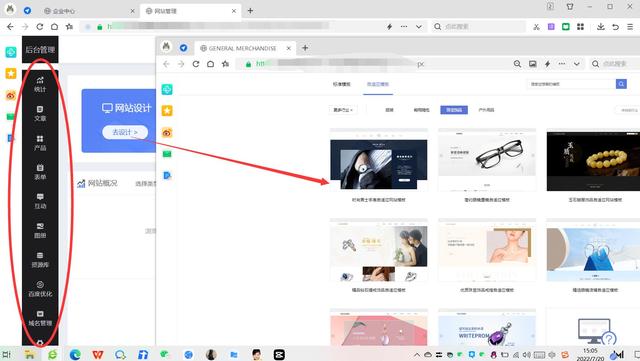Open 域名管理 in the dark sidebar

(x=40, y=318)
